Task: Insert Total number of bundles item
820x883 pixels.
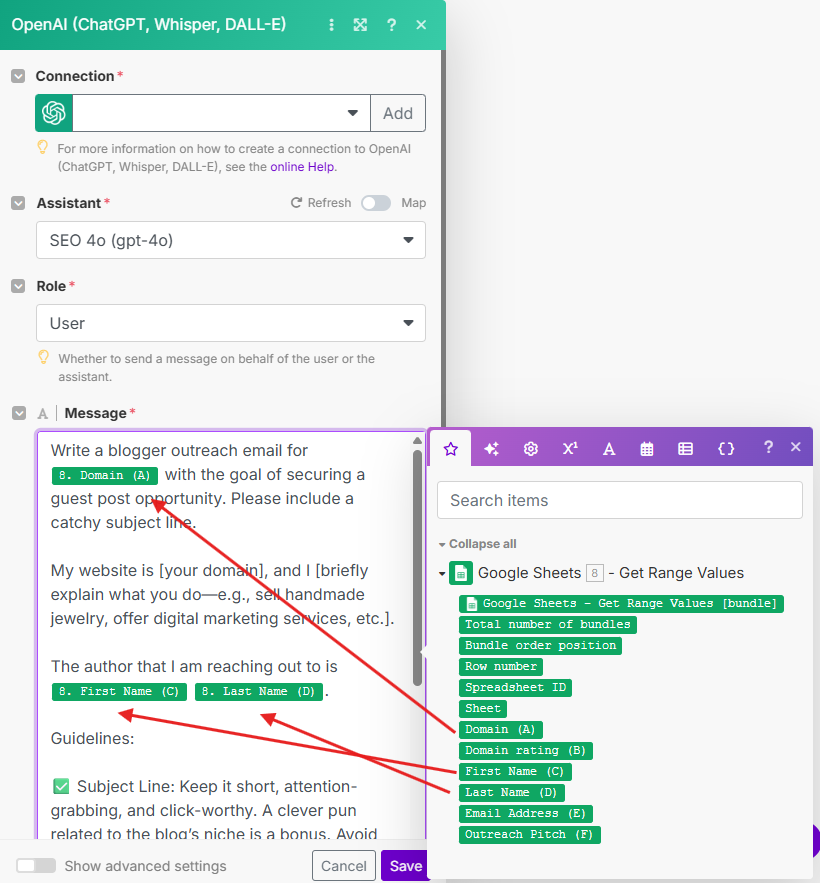Action: [x=548, y=625]
